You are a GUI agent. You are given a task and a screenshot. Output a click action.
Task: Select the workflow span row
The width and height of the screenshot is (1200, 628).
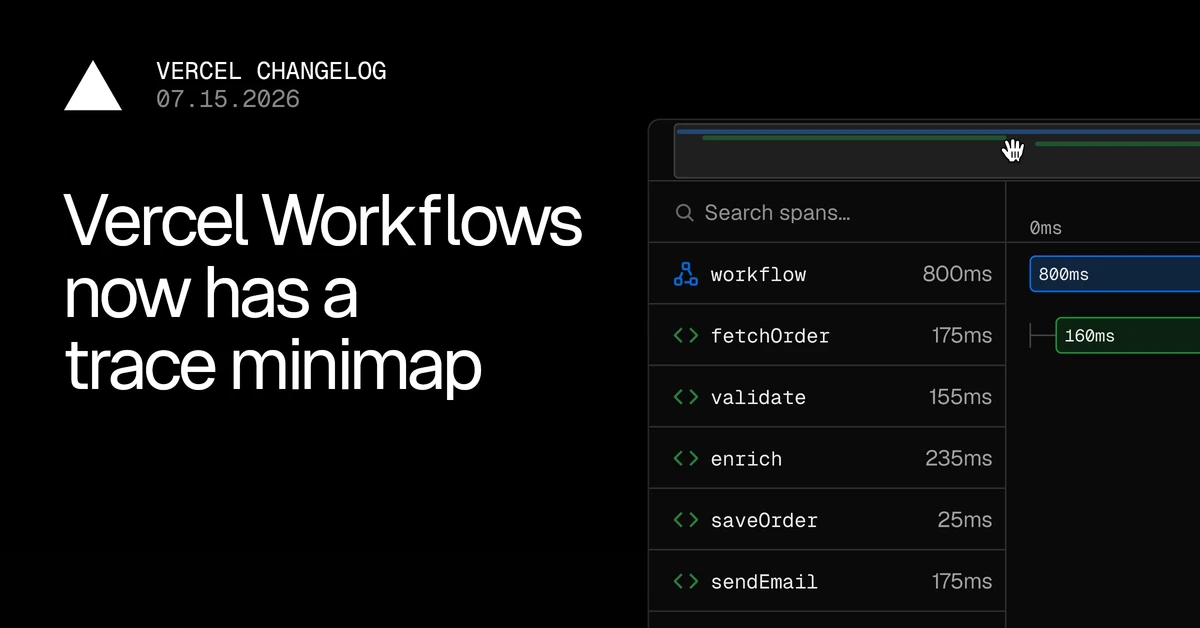[x=827, y=274]
